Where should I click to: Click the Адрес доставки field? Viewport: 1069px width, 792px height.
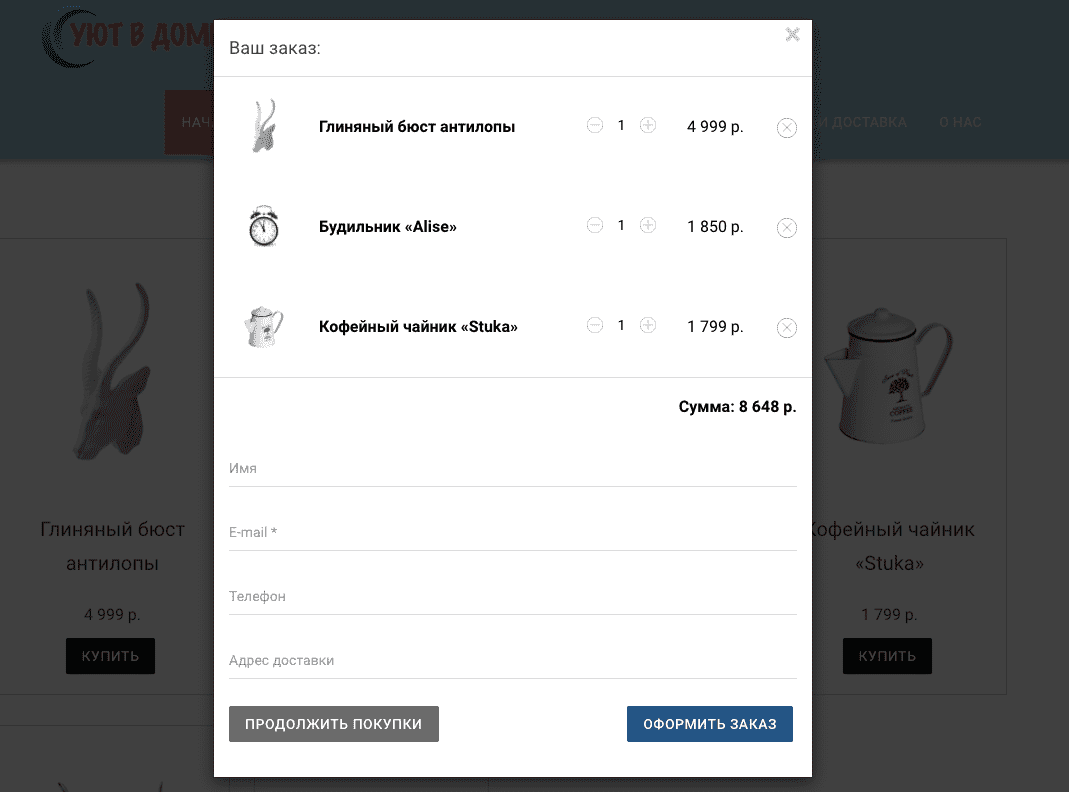(x=513, y=661)
